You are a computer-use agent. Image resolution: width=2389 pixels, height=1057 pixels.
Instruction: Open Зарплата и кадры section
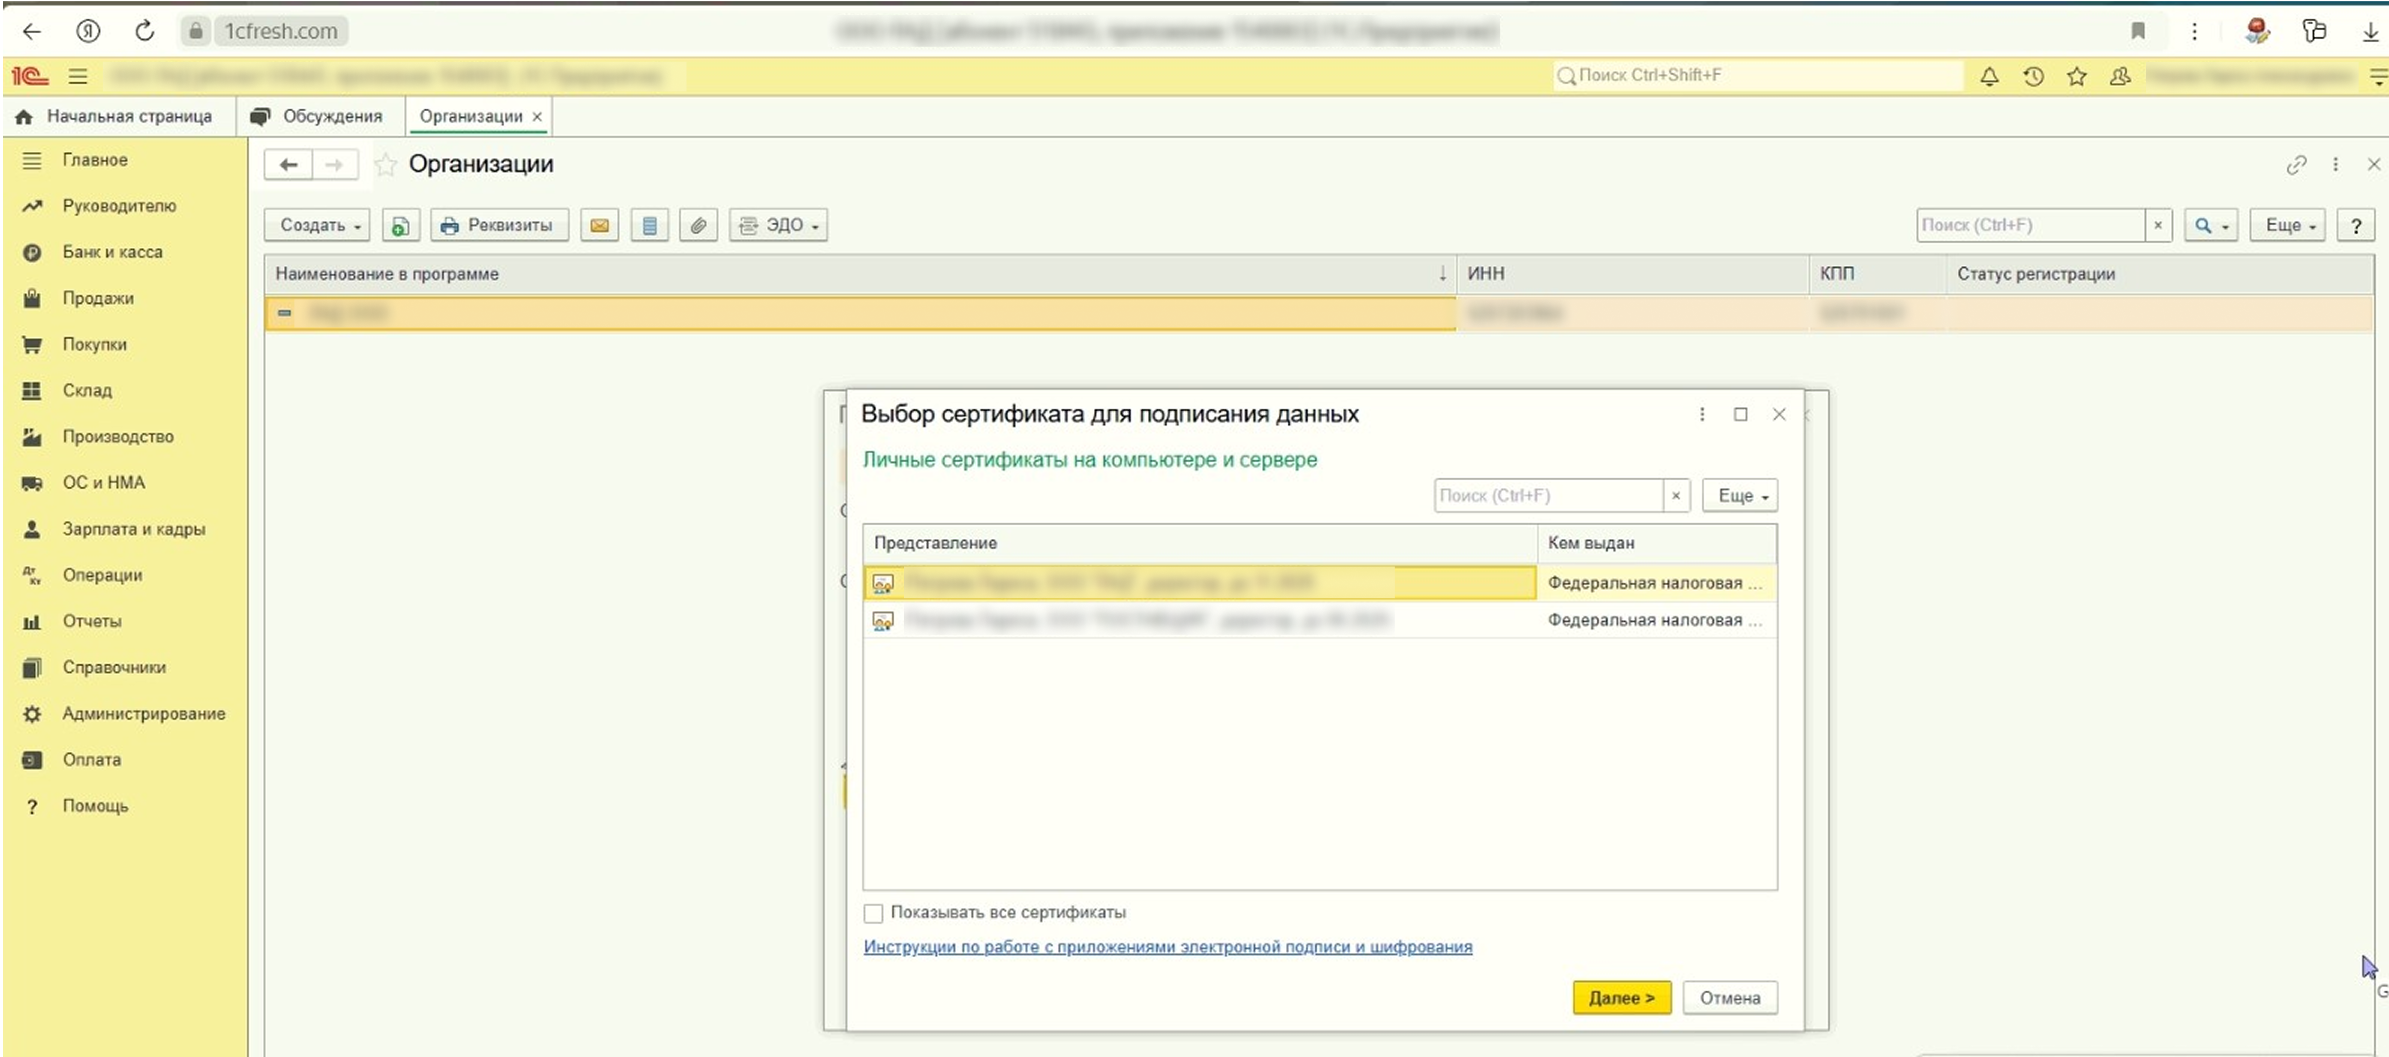133,529
